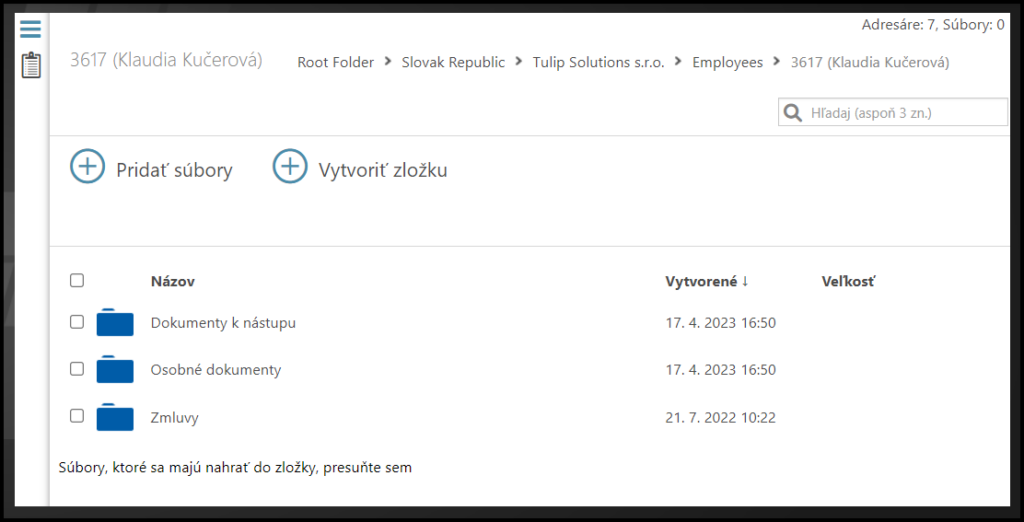Toggle the select-all checkbox in header

click(77, 281)
